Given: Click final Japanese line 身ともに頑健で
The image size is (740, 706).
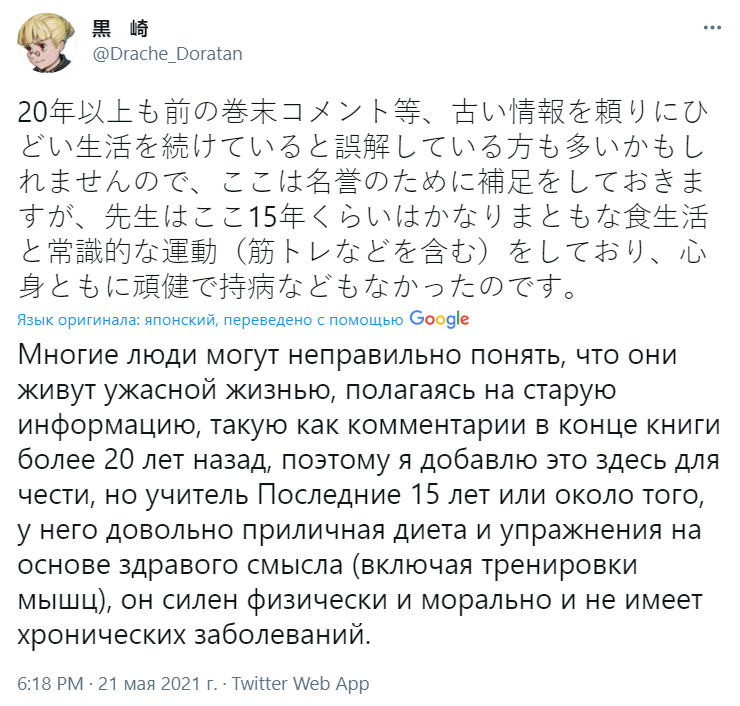Looking at the screenshot, I should 297,287.
